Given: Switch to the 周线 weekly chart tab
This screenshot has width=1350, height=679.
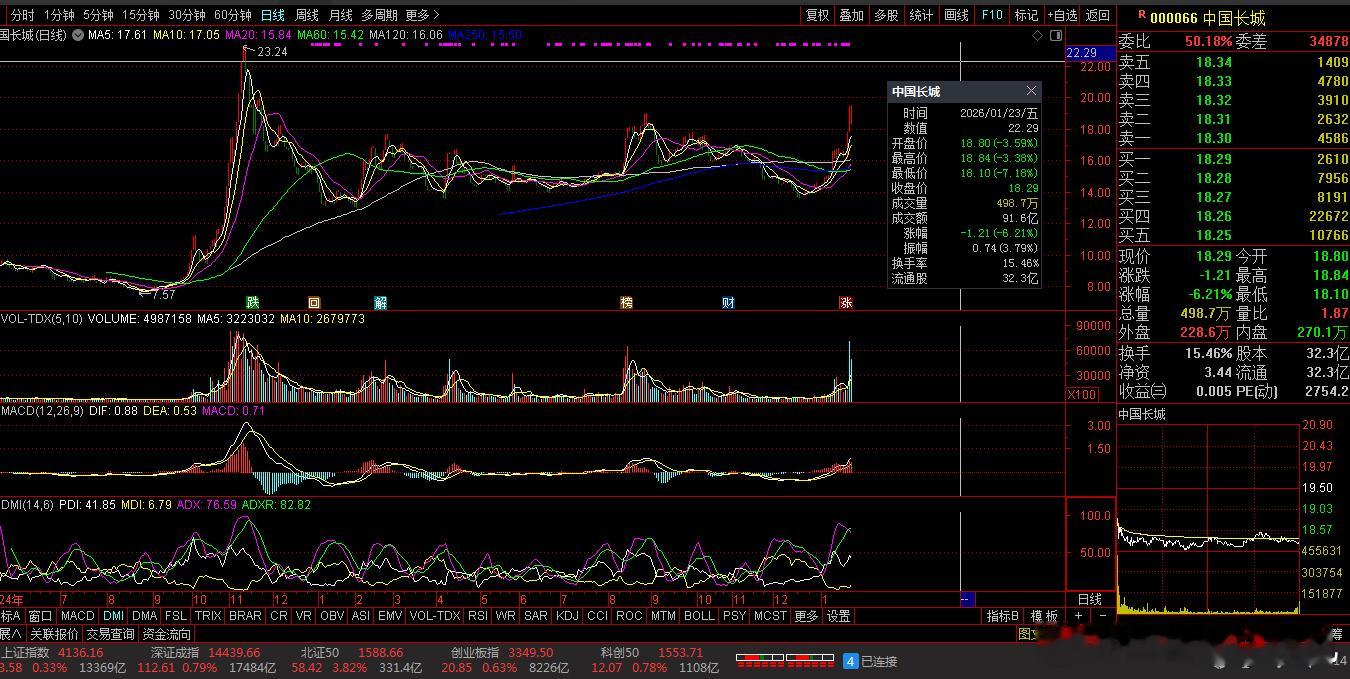Looking at the screenshot, I should [306, 15].
